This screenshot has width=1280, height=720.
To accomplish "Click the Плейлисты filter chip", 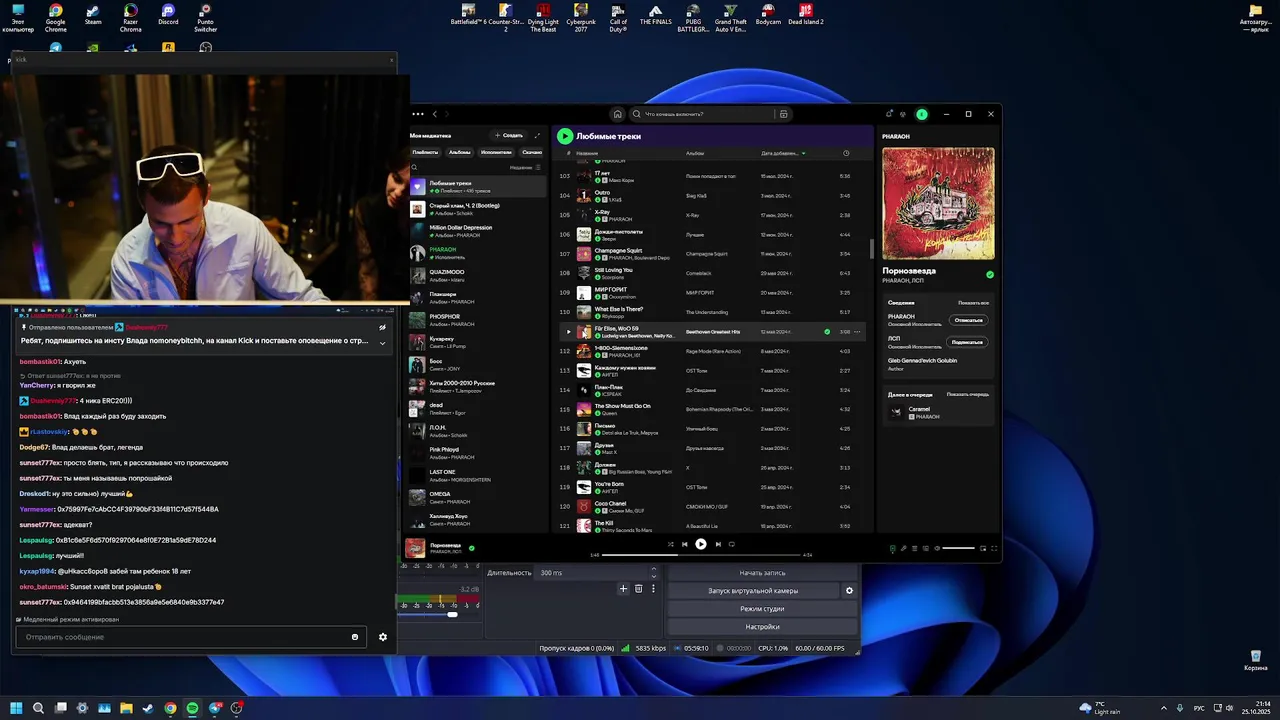I will click(425, 152).
